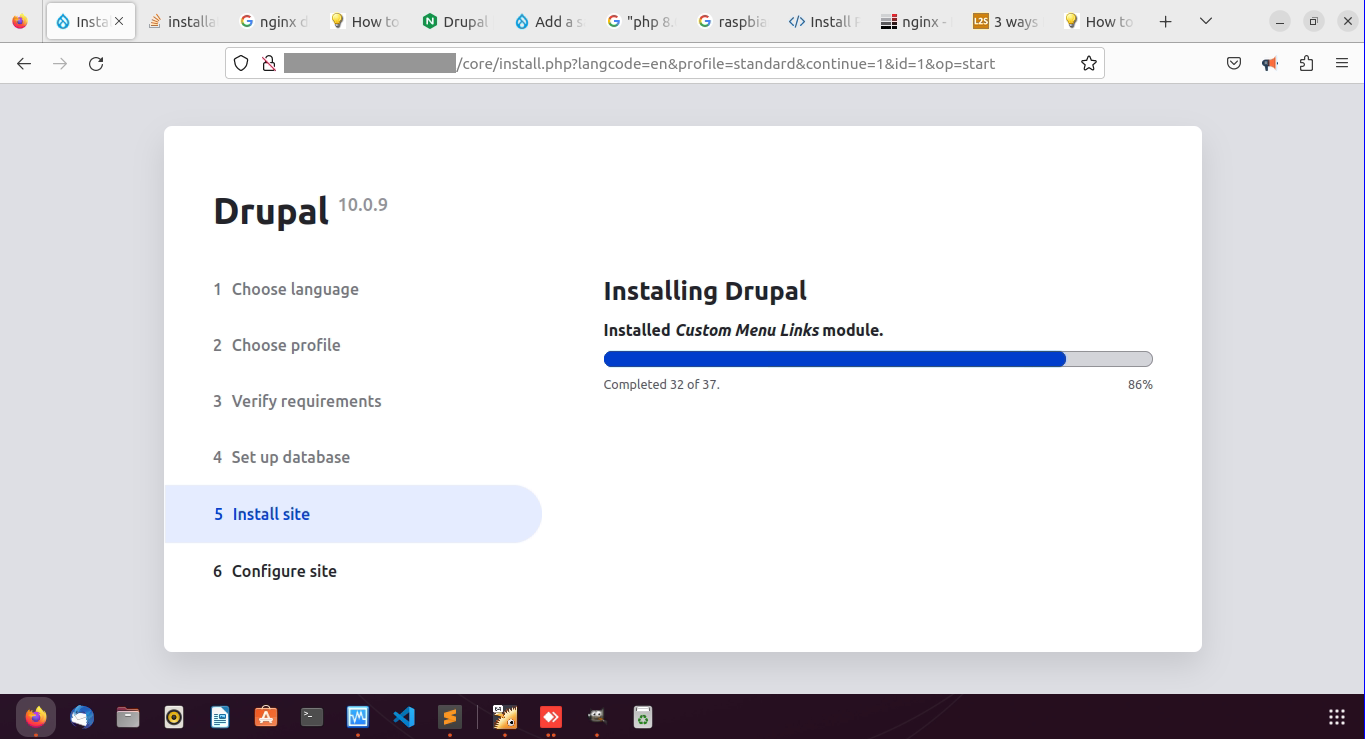Click the 'Choose profile' step

pos(286,345)
